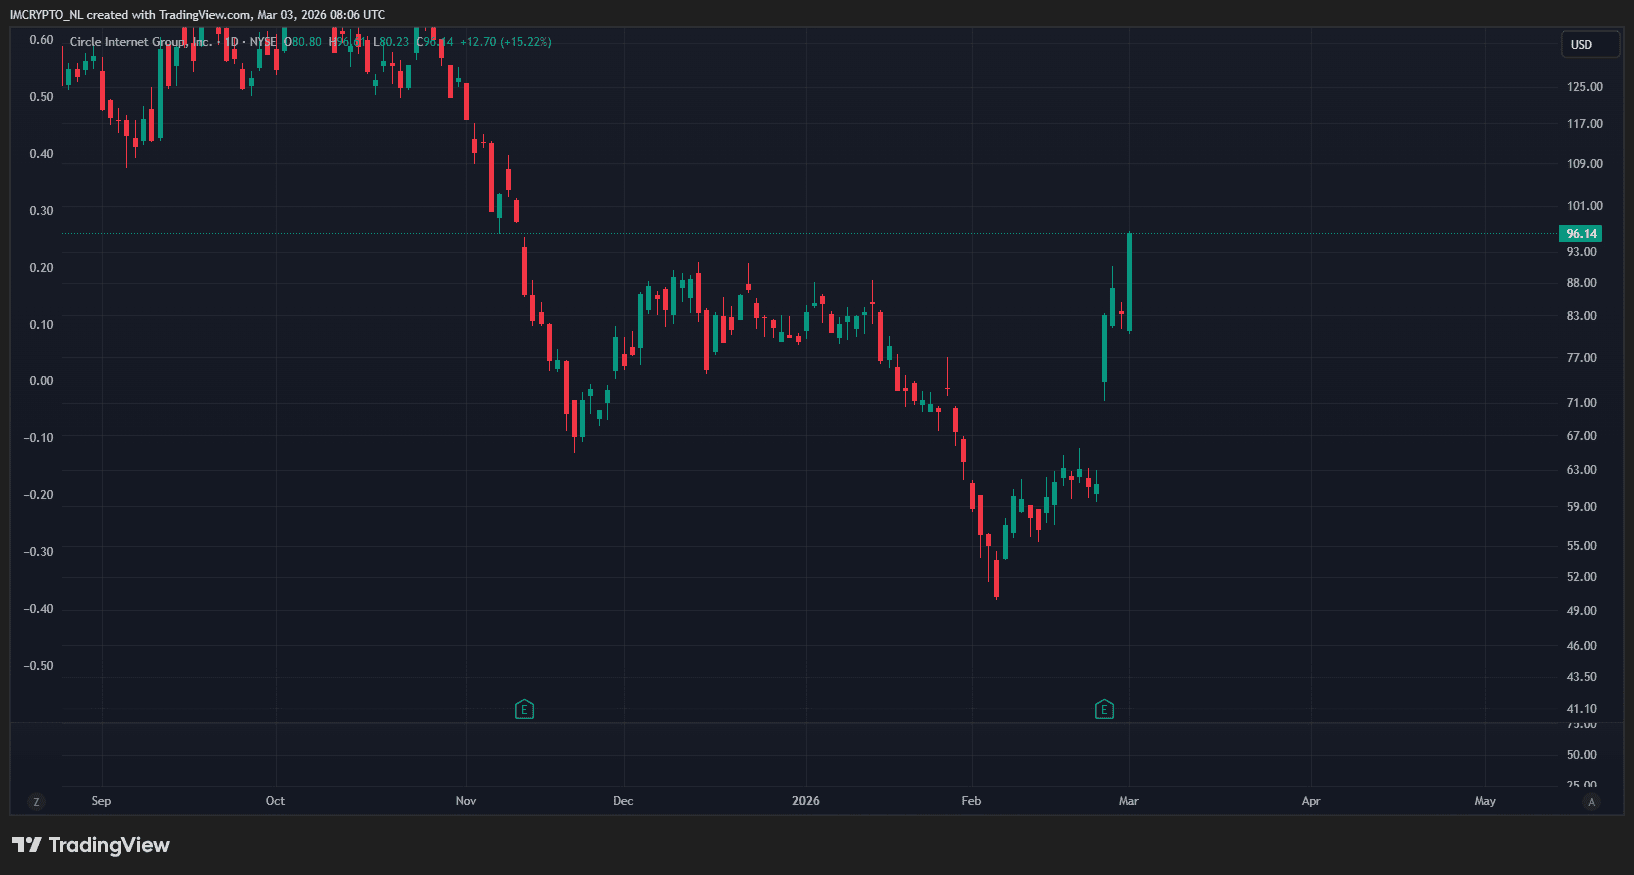Click the header text with TradingView.com
The width and height of the screenshot is (1634, 875).
197,15
